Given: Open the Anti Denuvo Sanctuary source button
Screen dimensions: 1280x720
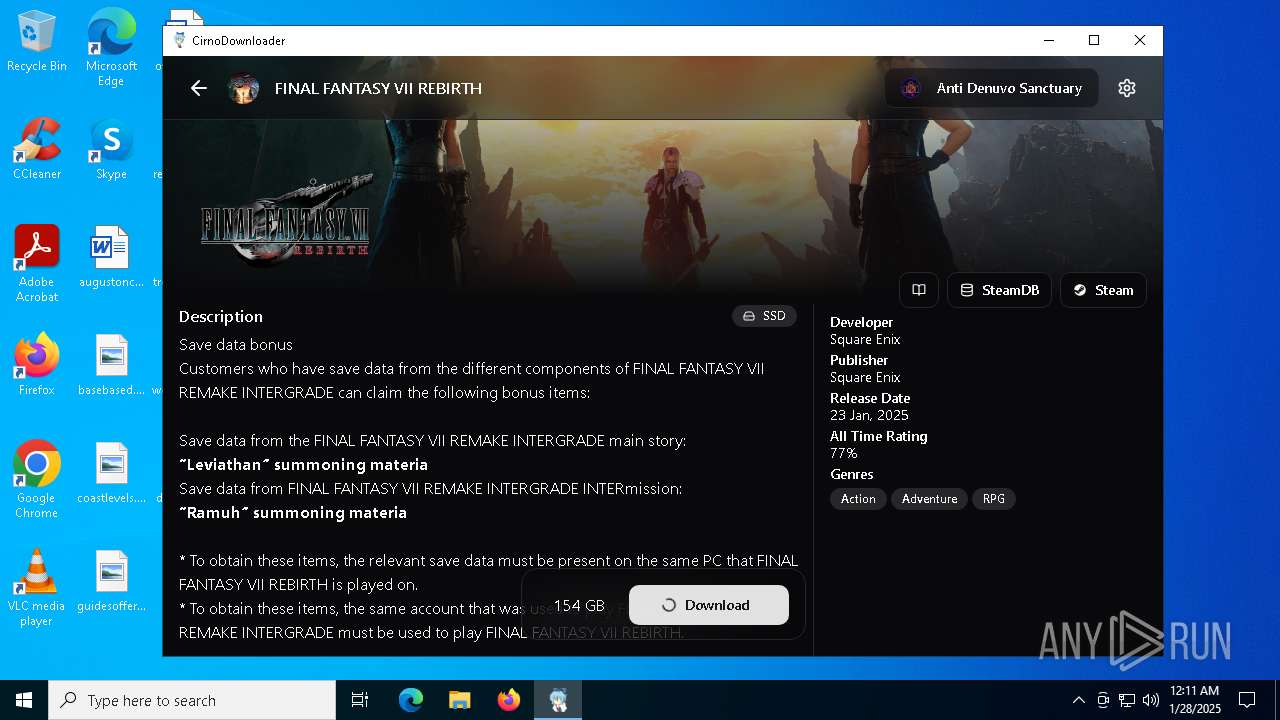Looking at the screenshot, I should click(x=991, y=88).
